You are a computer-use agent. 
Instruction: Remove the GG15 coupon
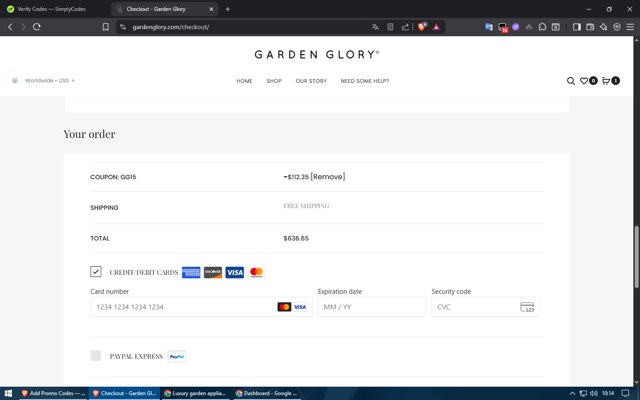328,177
